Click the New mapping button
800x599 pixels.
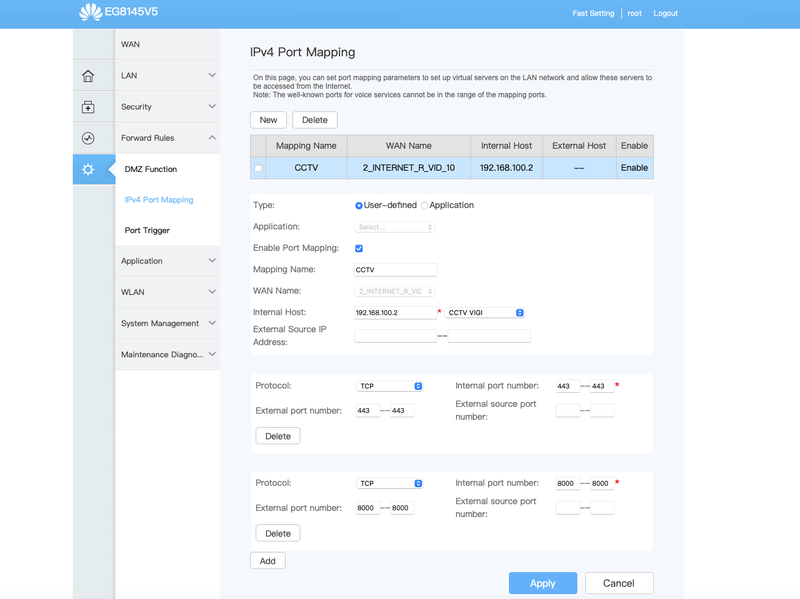[x=268, y=120]
